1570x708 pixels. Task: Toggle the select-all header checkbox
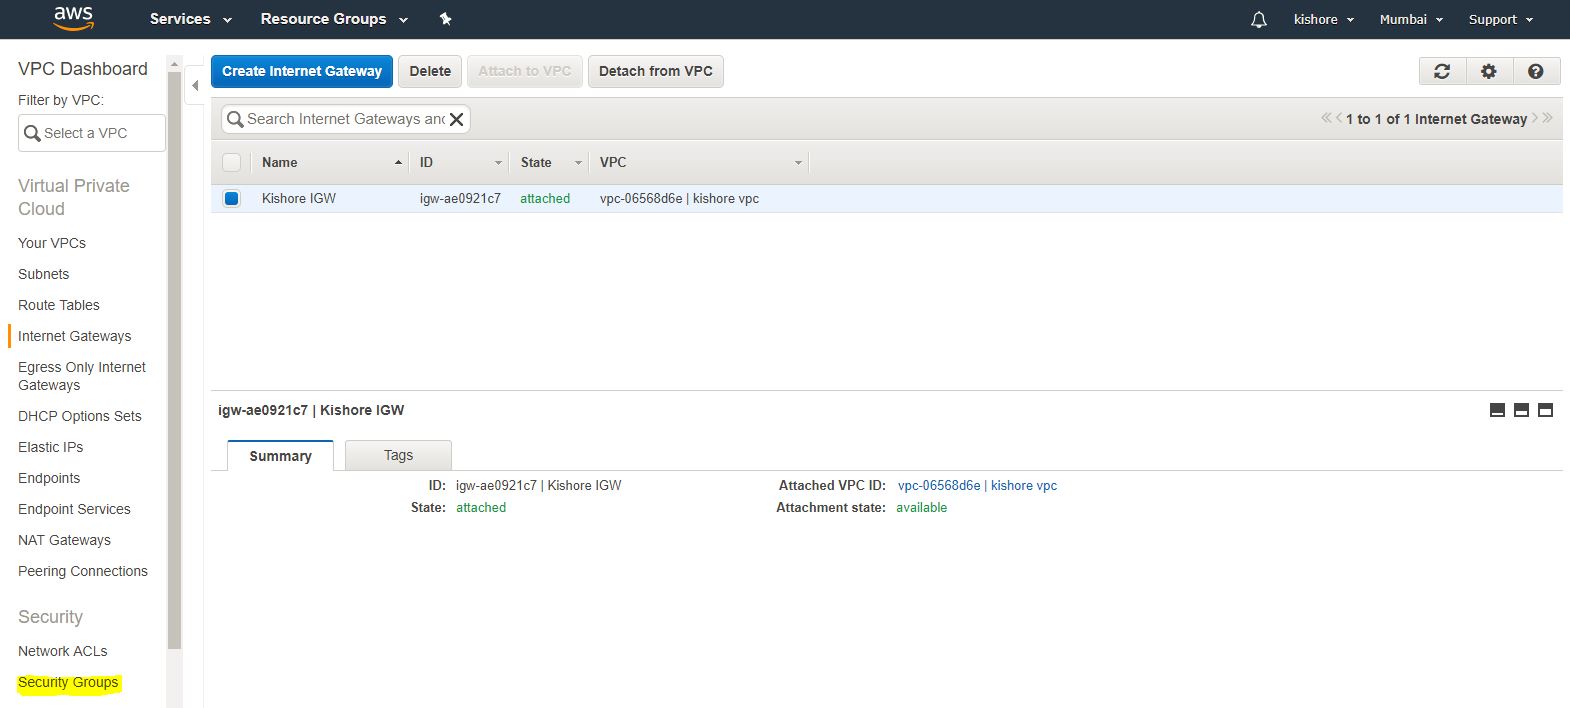click(x=232, y=162)
